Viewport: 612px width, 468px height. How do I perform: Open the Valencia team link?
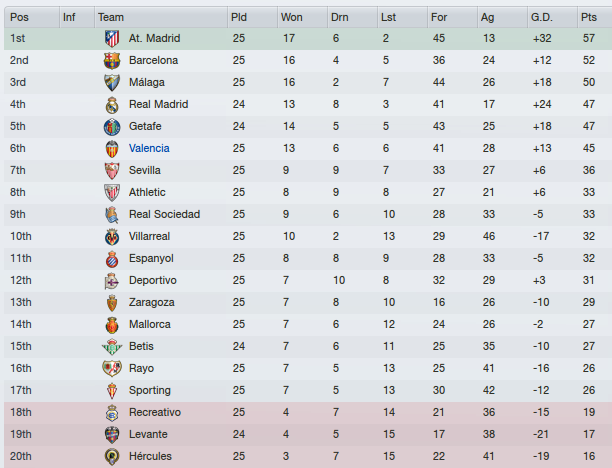click(x=149, y=148)
